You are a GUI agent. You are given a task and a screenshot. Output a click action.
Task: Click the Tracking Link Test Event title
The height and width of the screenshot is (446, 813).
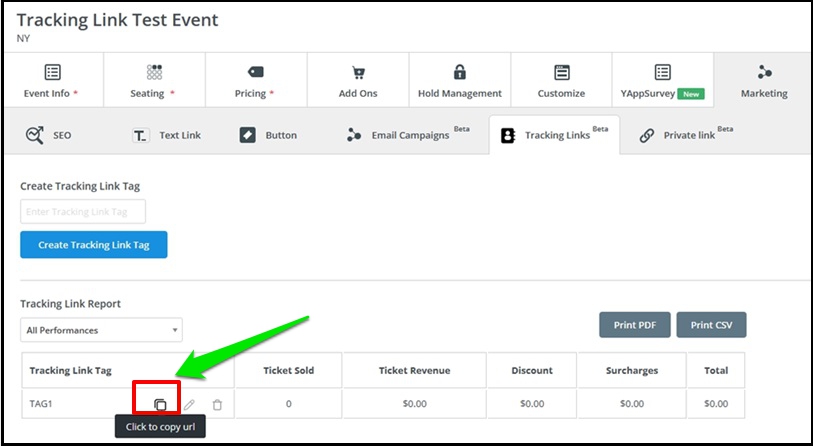pyautogui.click(x=118, y=20)
